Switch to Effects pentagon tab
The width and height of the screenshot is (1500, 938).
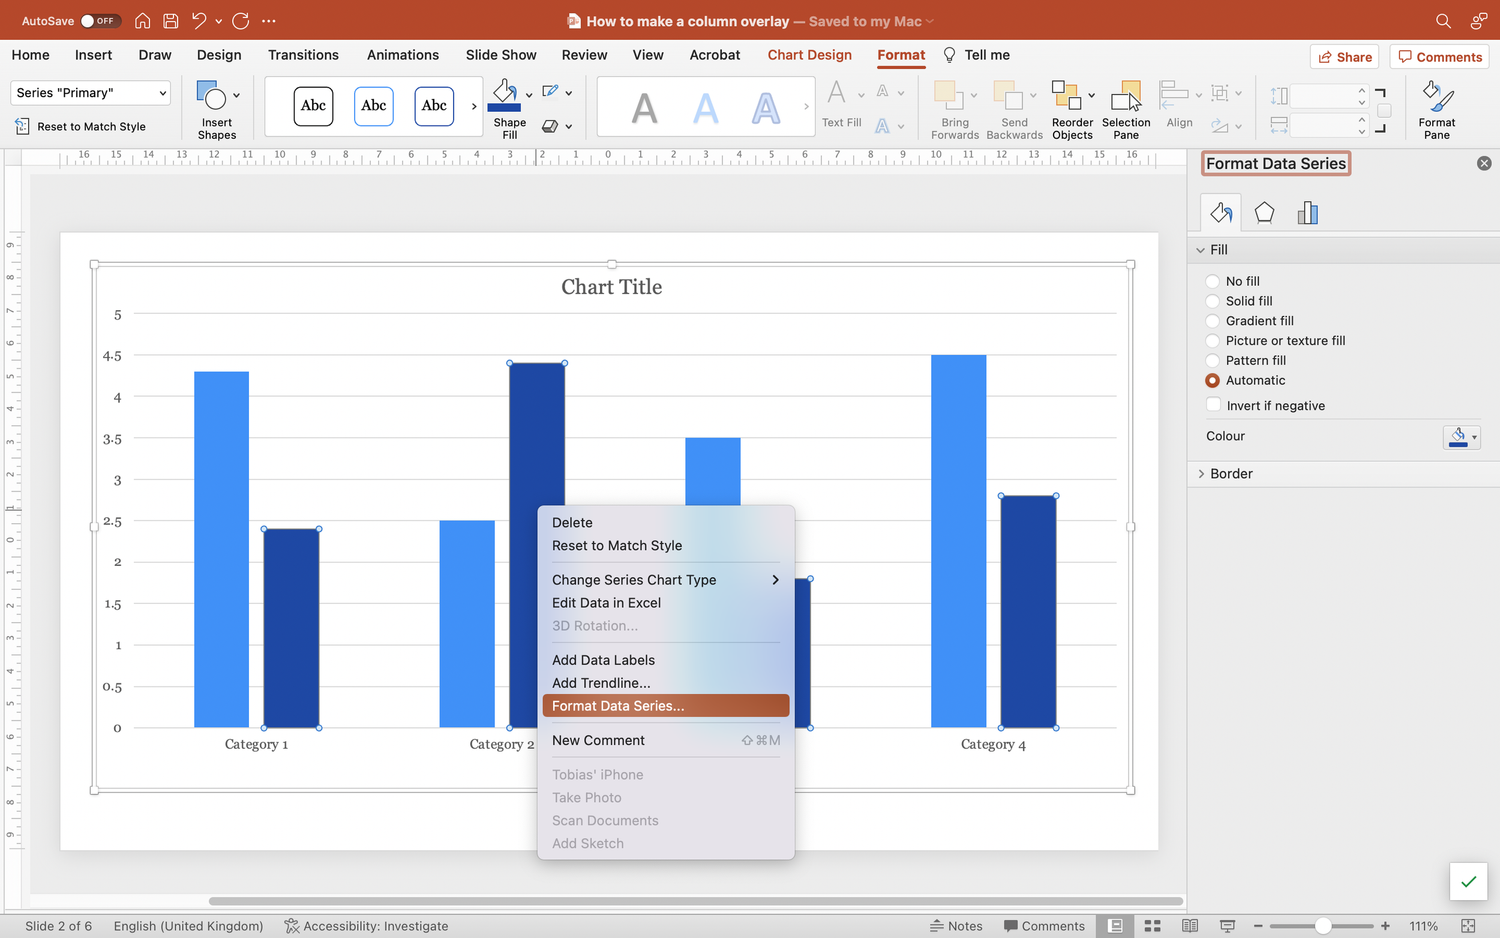pos(1265,212)
